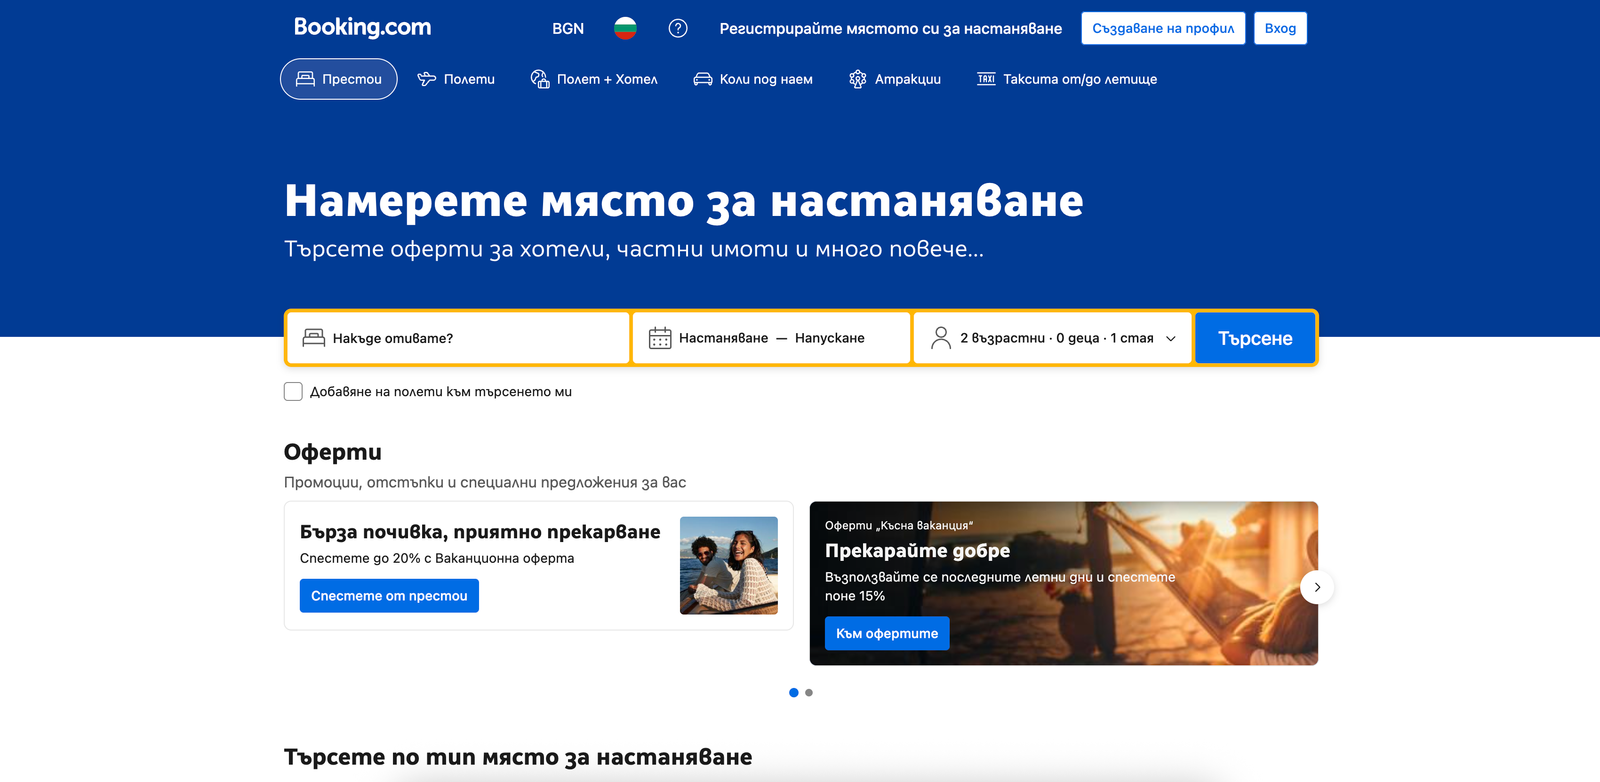Open help via question mark icon
Screen dimensions: 1600x782
click(x=678, y=28)
